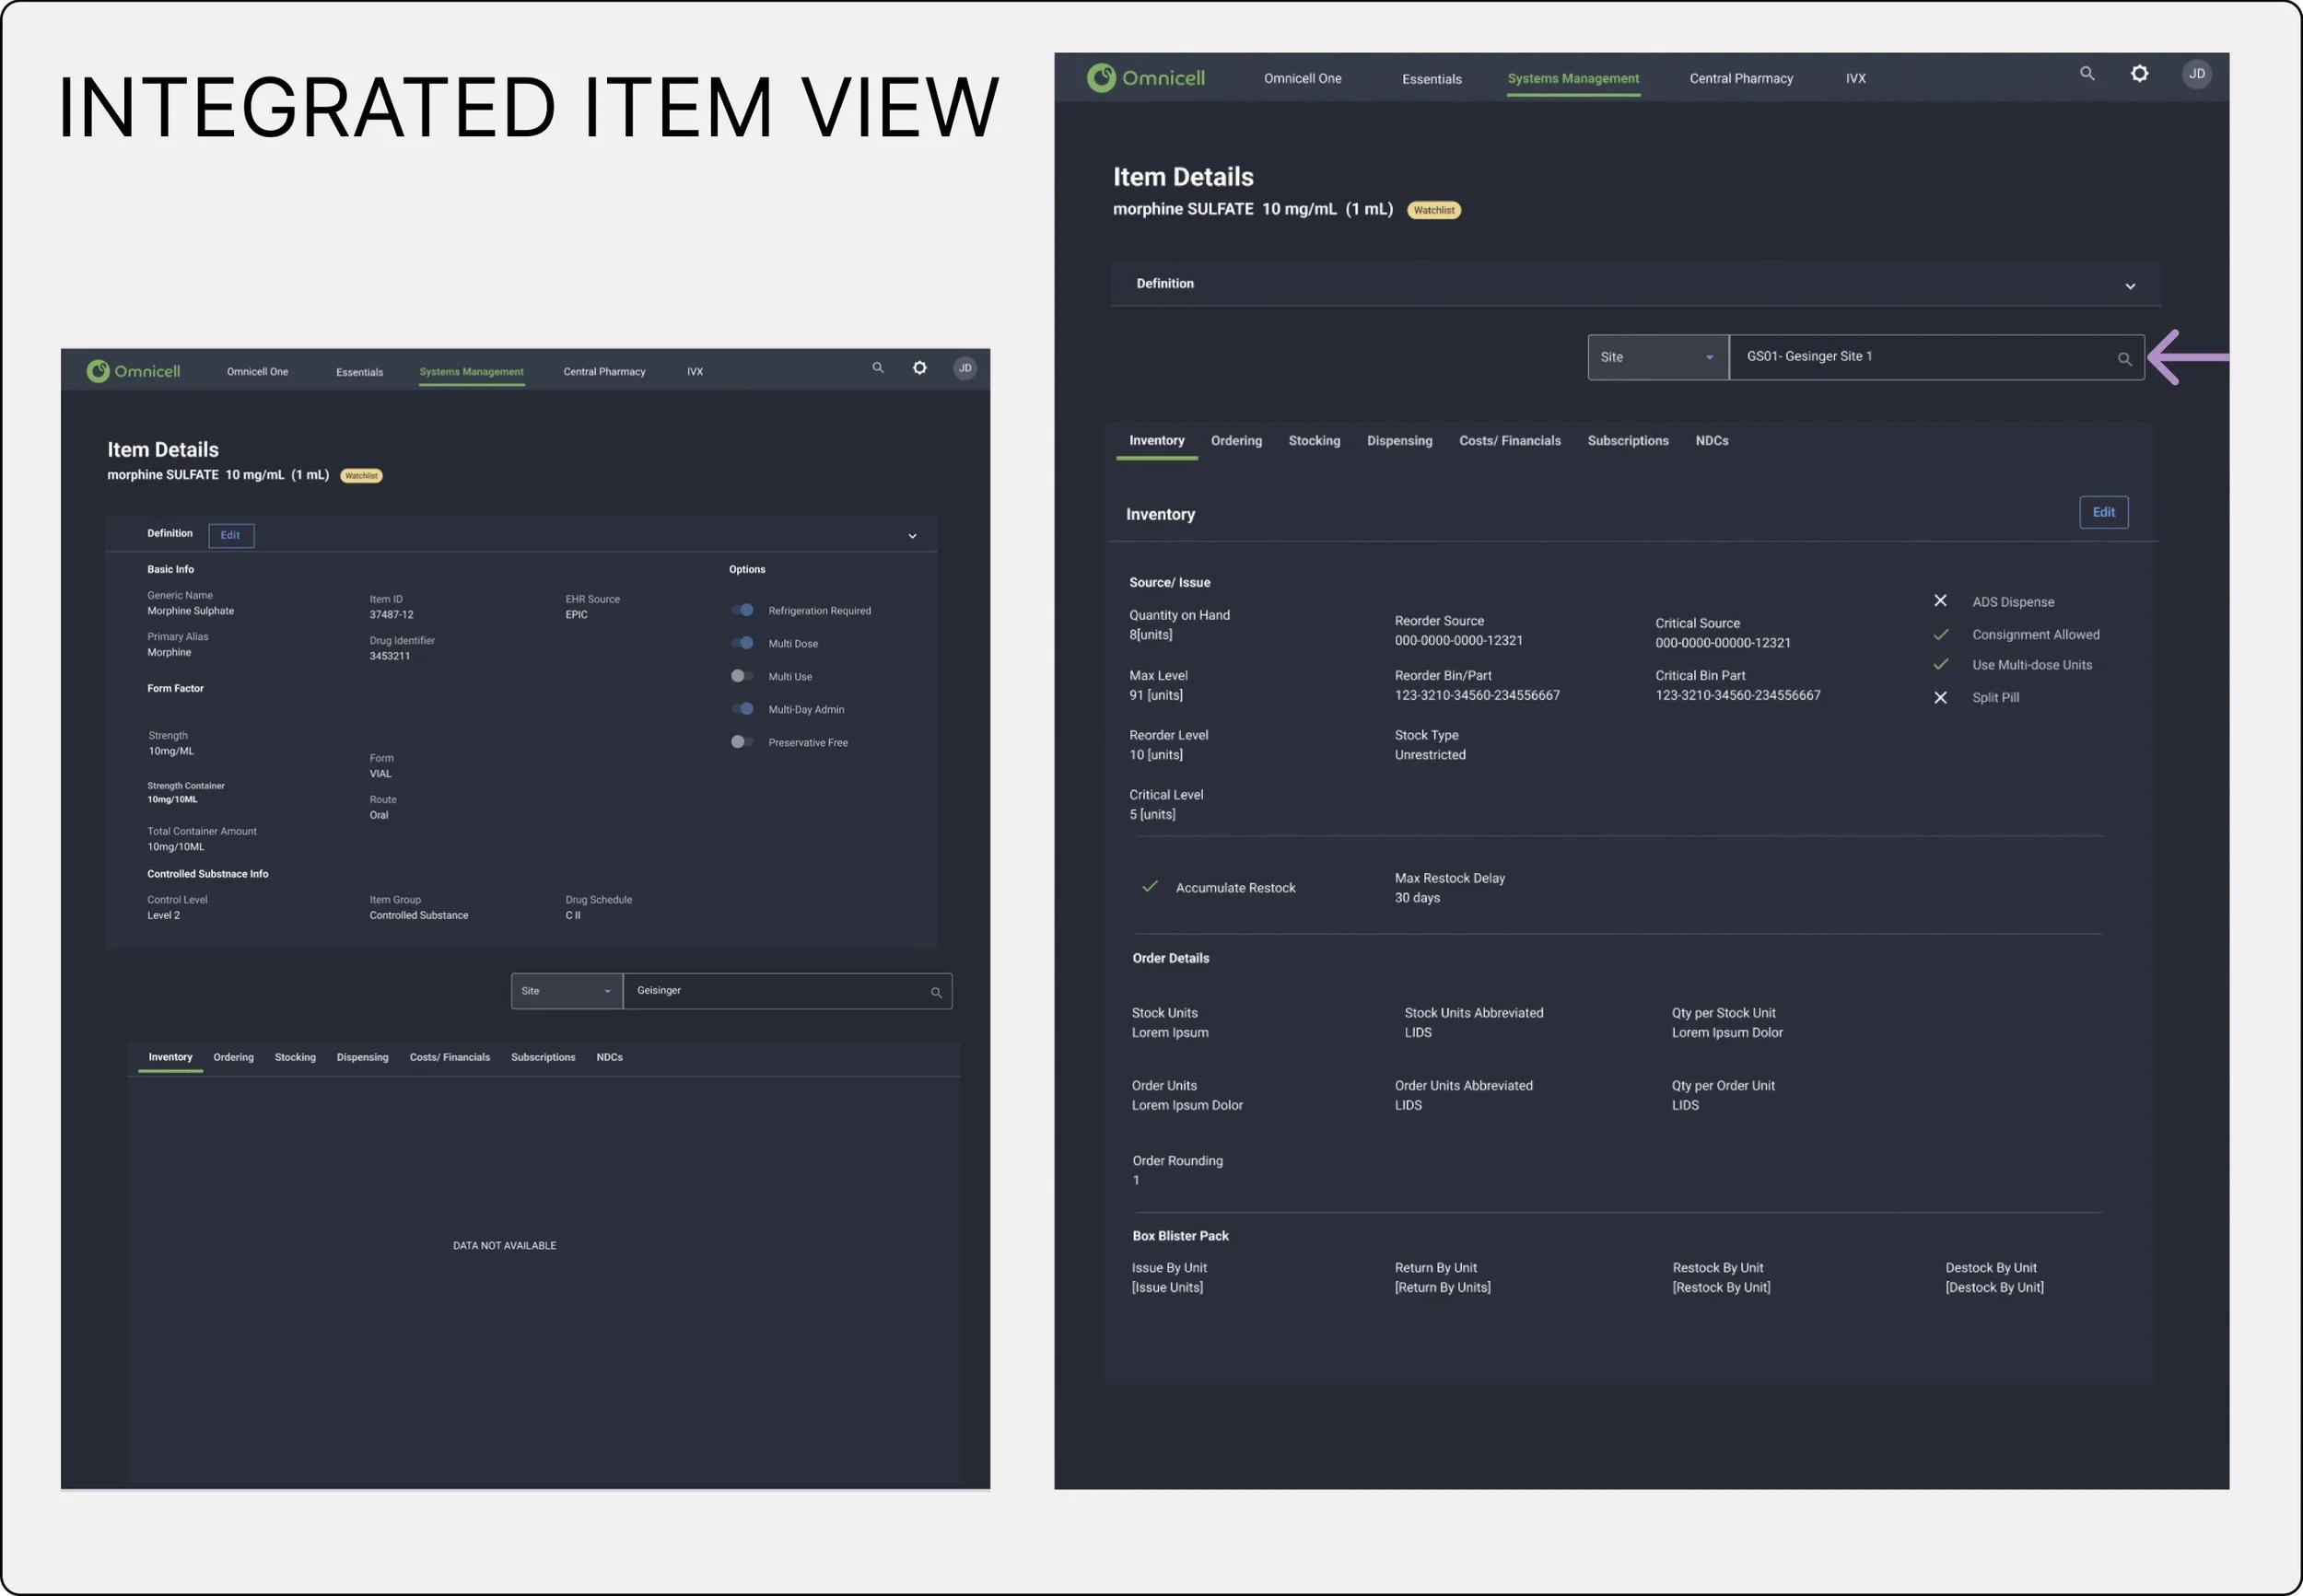The image size is (2303, 1596).
Task: Select the Central Pharmacy navigation item
Action: [1741, 78]
